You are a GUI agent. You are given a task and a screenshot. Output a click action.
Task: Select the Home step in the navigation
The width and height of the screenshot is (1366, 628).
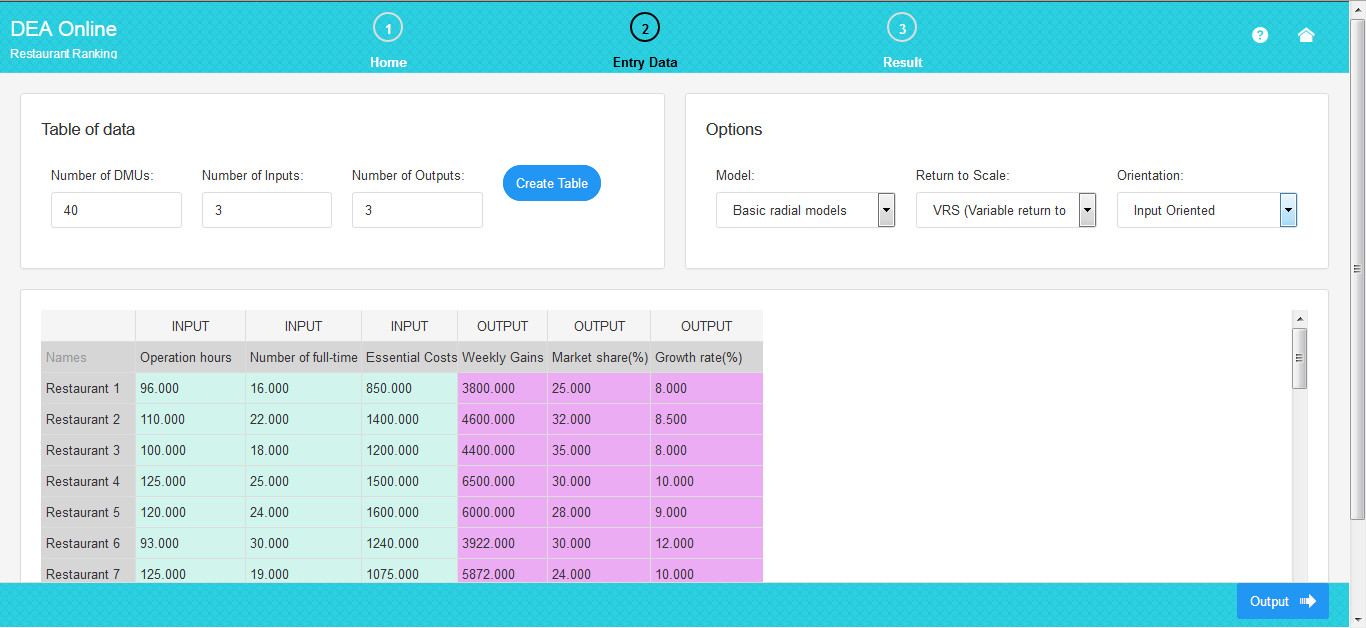[388, 62]
